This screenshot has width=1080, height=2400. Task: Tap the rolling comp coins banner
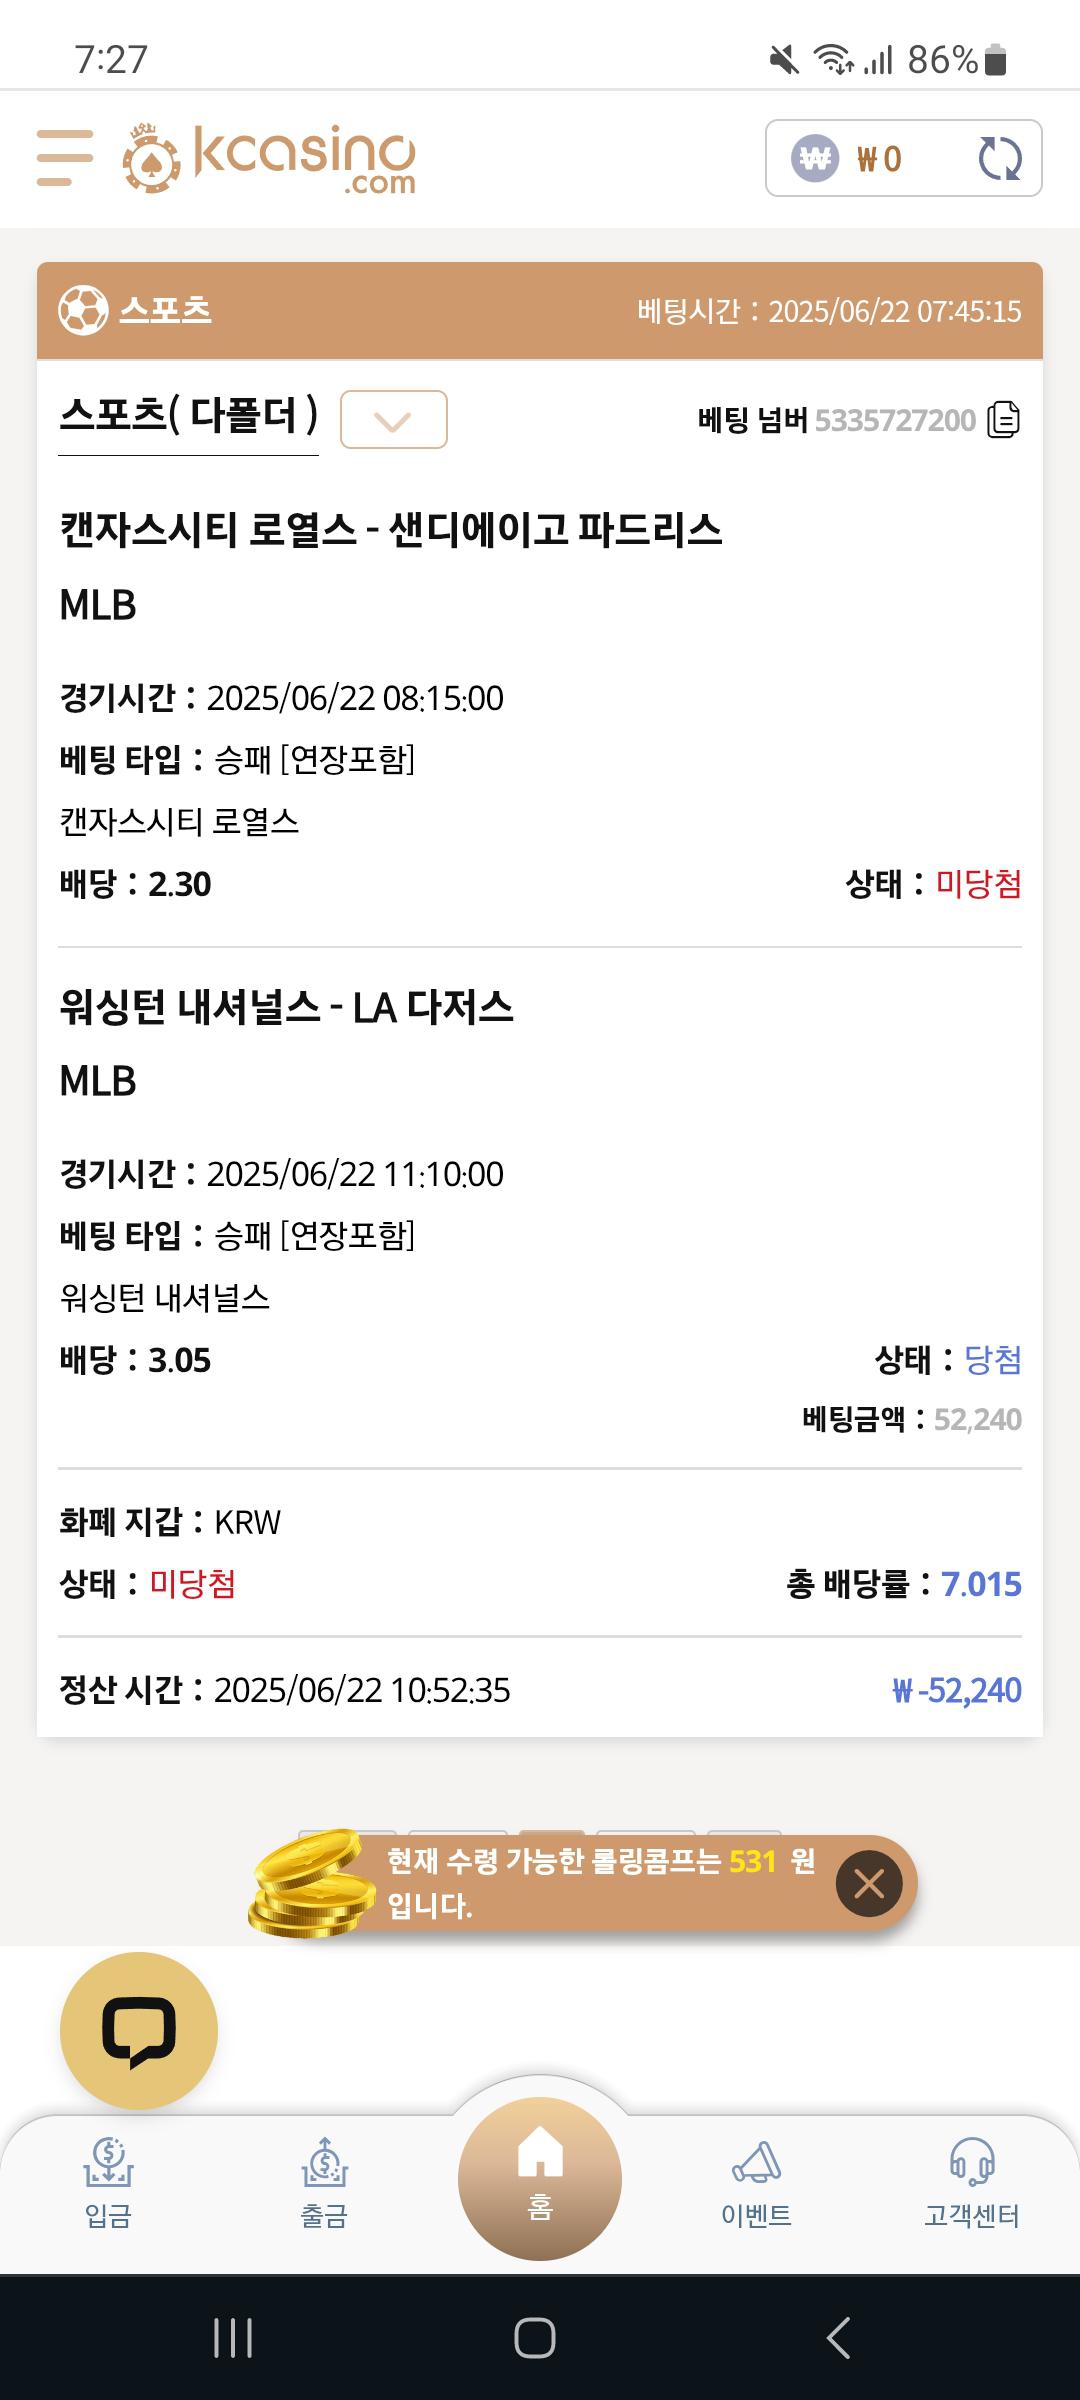point(582,1884)
